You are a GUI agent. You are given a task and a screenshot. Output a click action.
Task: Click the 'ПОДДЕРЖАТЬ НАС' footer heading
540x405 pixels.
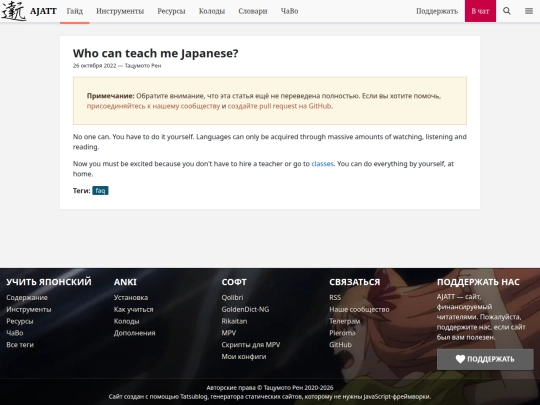[478, 282]
